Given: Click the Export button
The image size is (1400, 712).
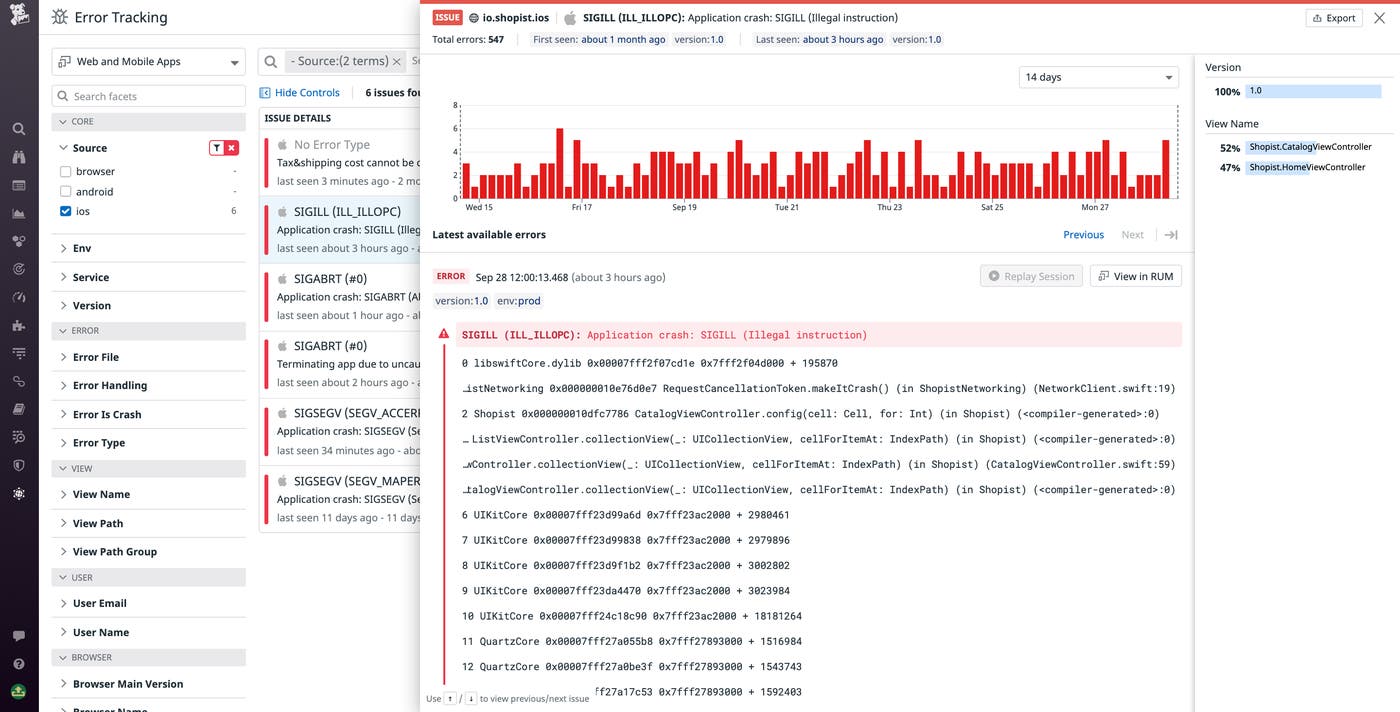Looking at the screenshot, I should tap(1333, 17).
